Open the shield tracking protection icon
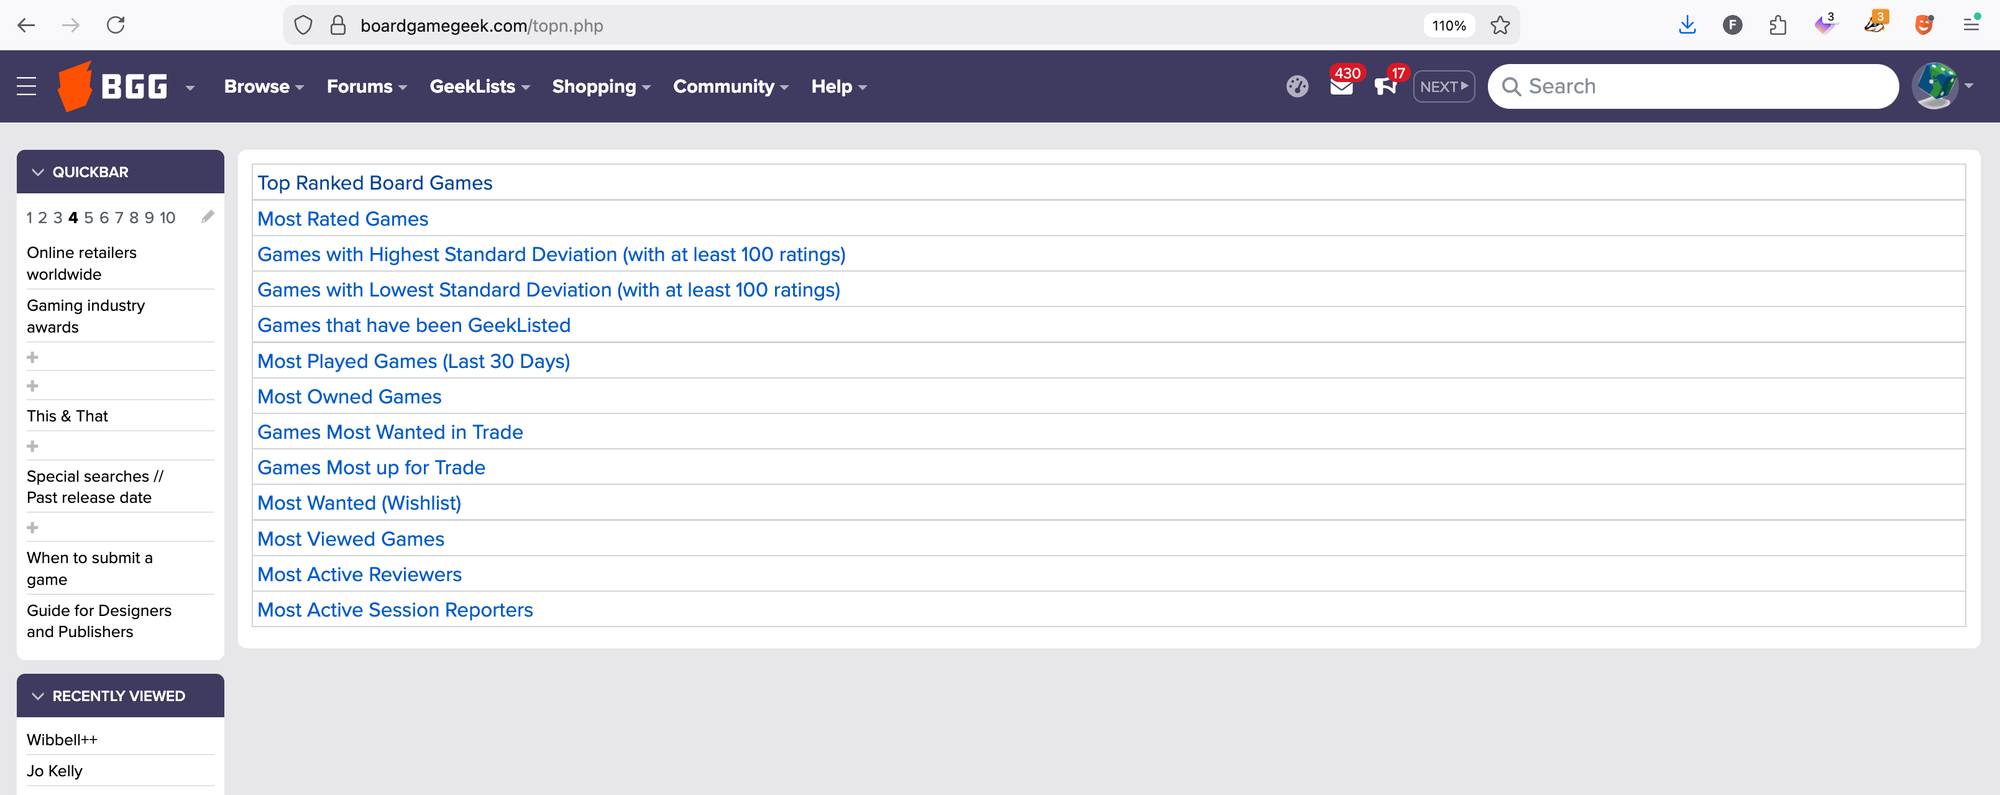Image resolution: width=2000 pixels, height=795 pixels. [304, 25]
